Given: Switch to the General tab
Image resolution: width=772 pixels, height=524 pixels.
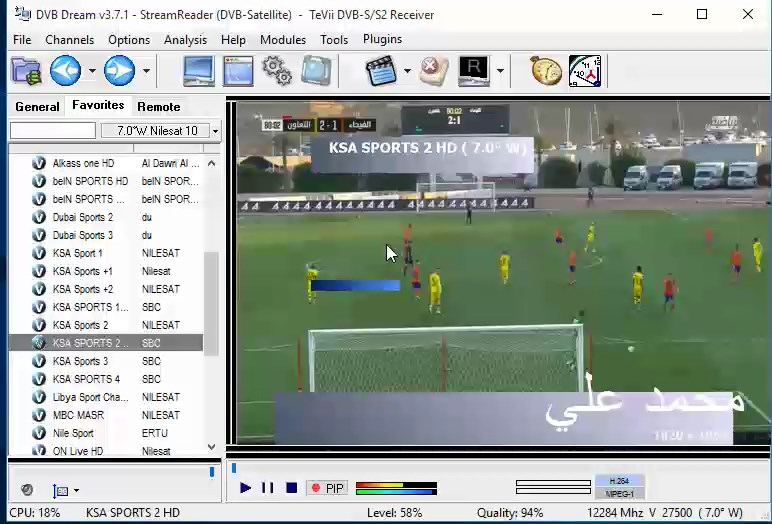Looking at the screenshot, I should (x=37, y=106).
